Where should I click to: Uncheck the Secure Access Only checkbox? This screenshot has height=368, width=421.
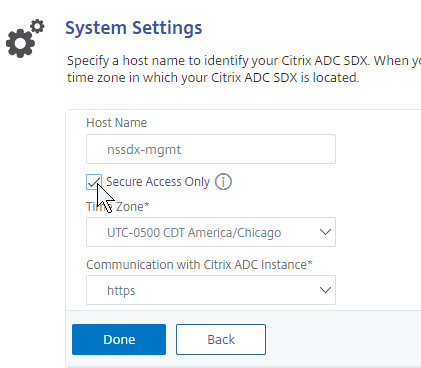(94, 182)
